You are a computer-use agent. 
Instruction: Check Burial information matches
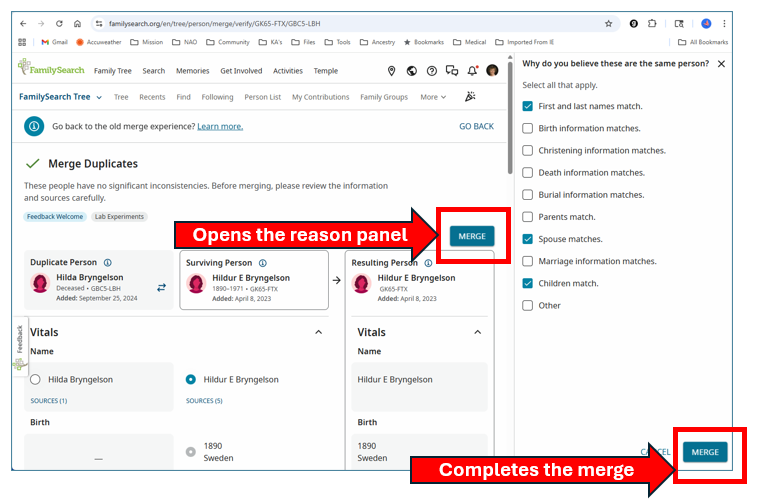[527, 195]
